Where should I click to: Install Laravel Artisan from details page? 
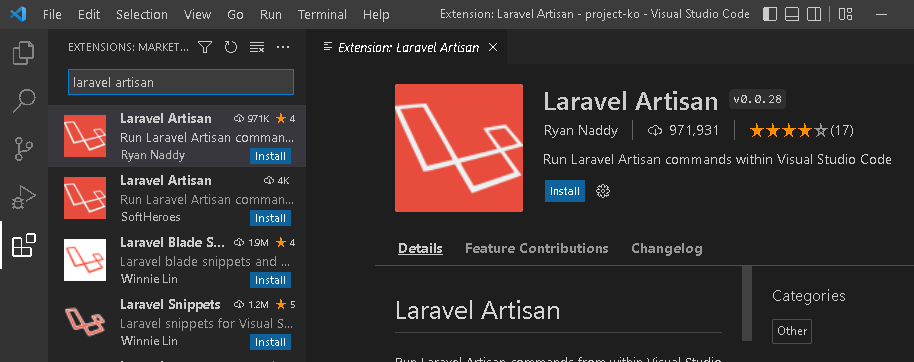[x=565, y=191]
